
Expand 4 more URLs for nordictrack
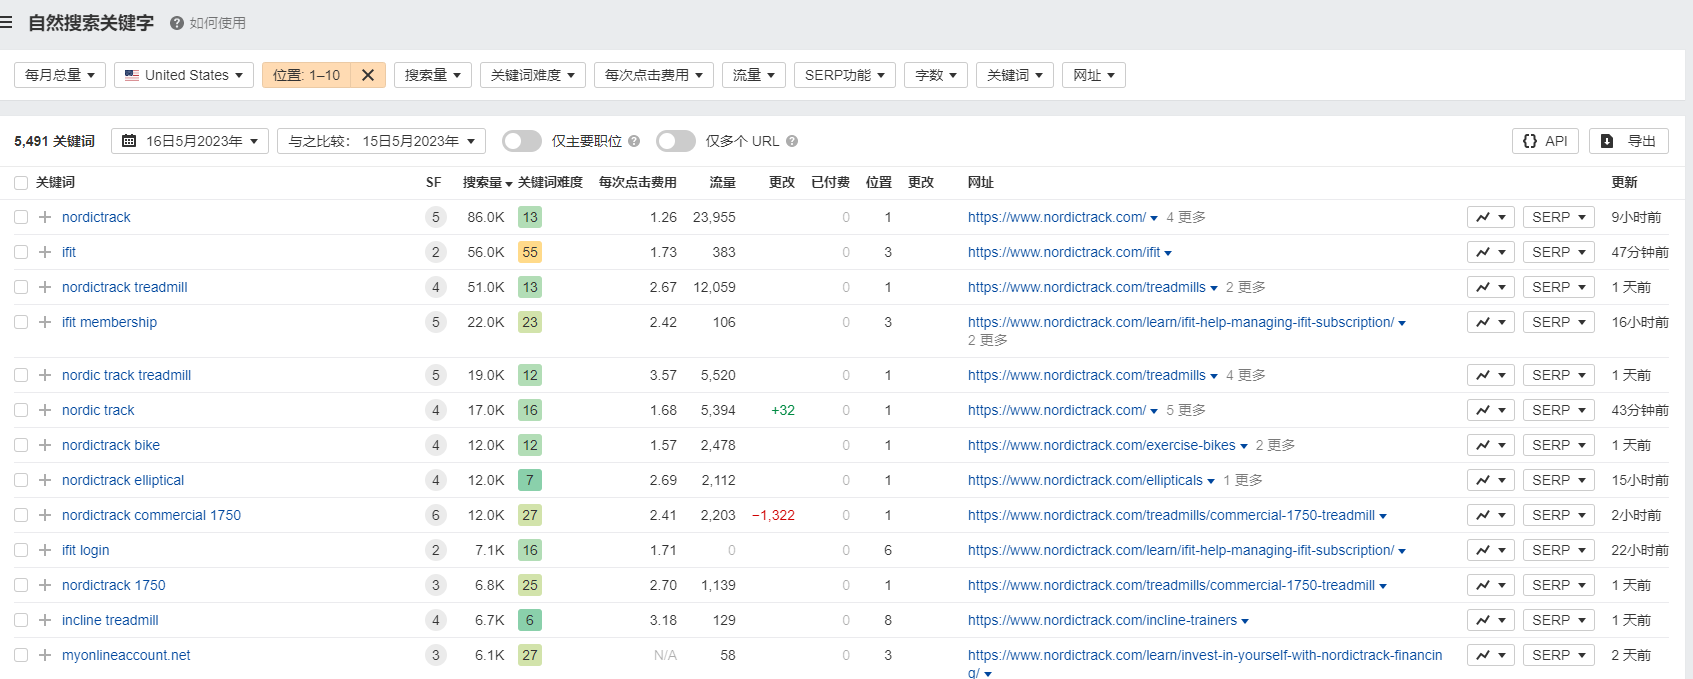pos(1185,217)
